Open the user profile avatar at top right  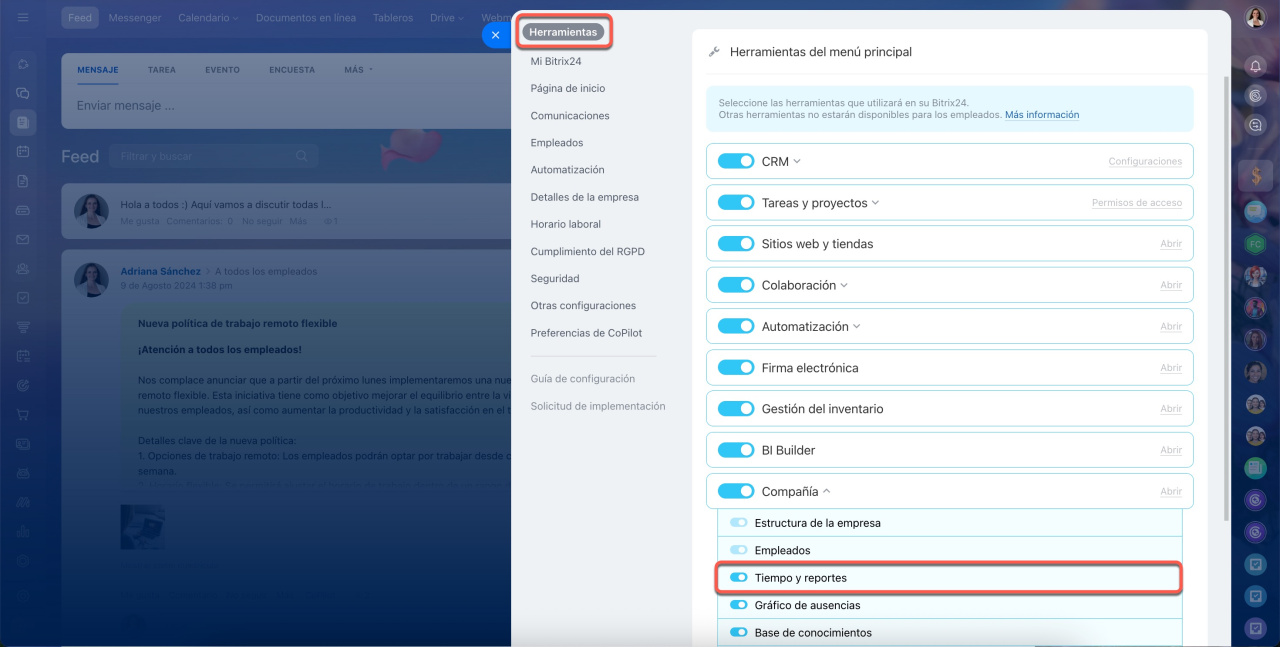[1256, 18]
